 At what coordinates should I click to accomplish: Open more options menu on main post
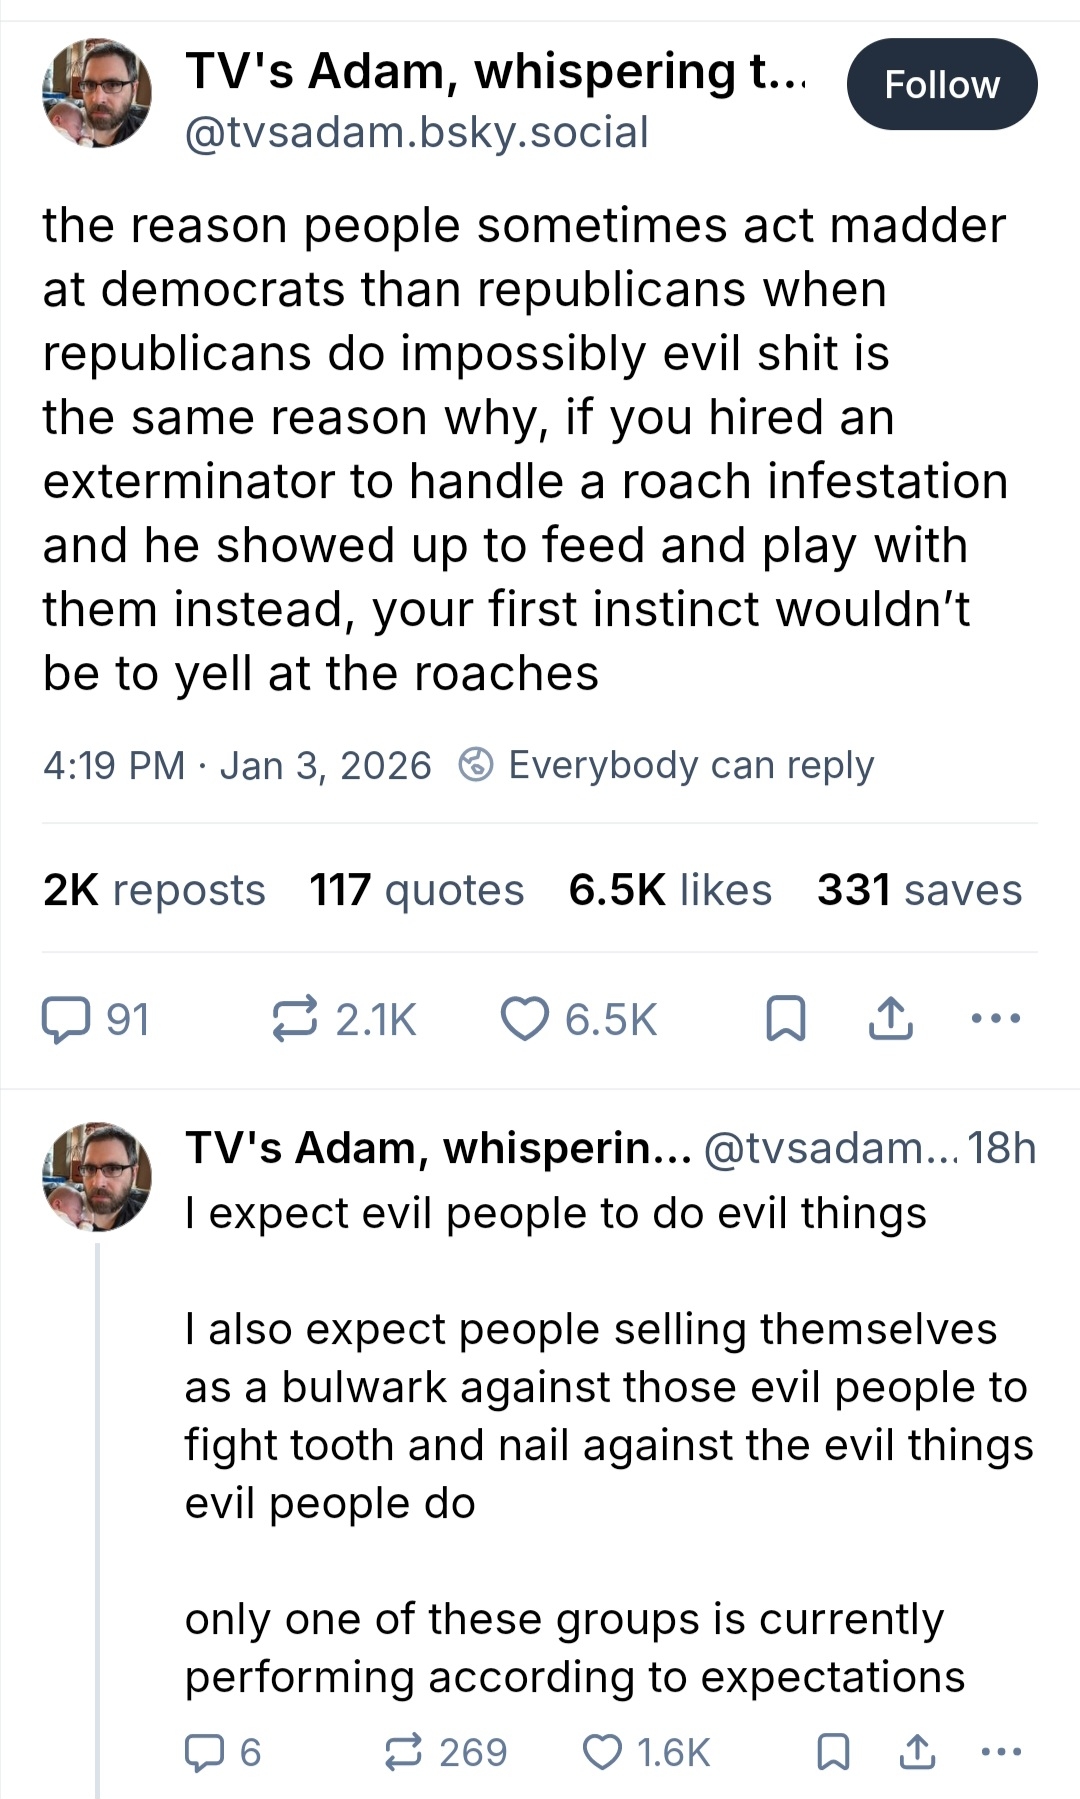[996, 1019]
